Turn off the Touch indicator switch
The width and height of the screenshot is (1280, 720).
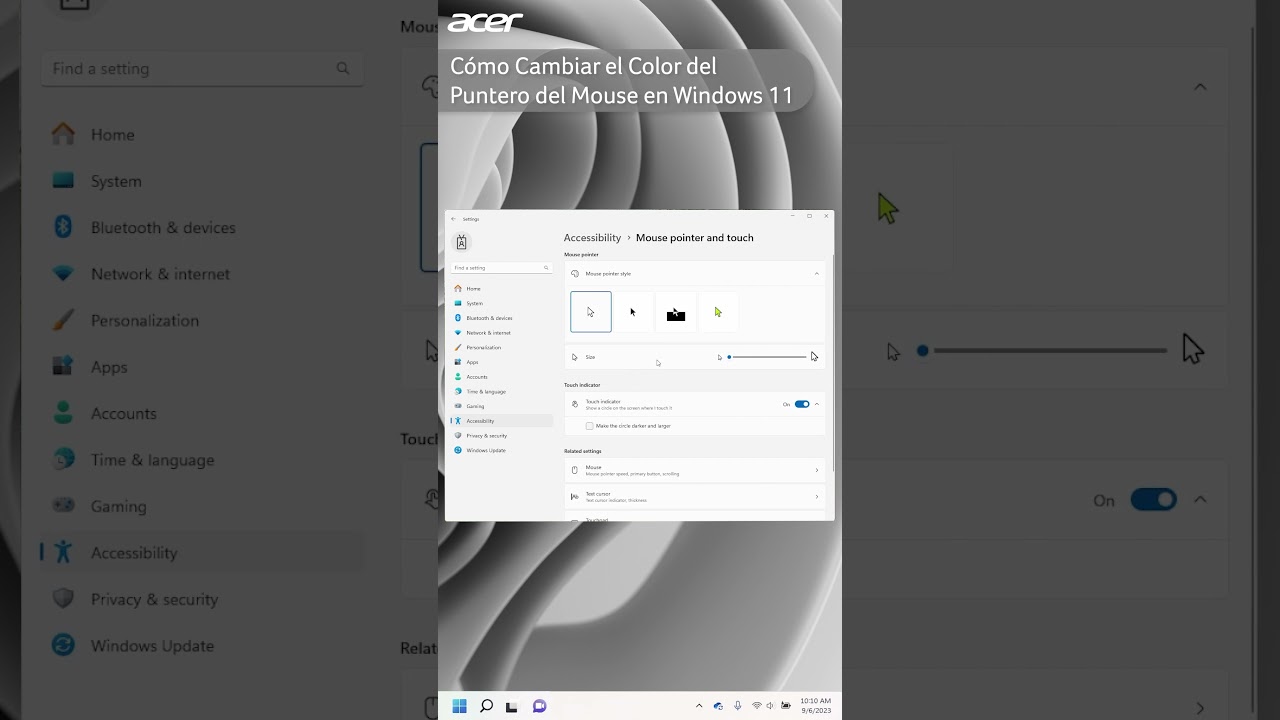tap(802, 404)
